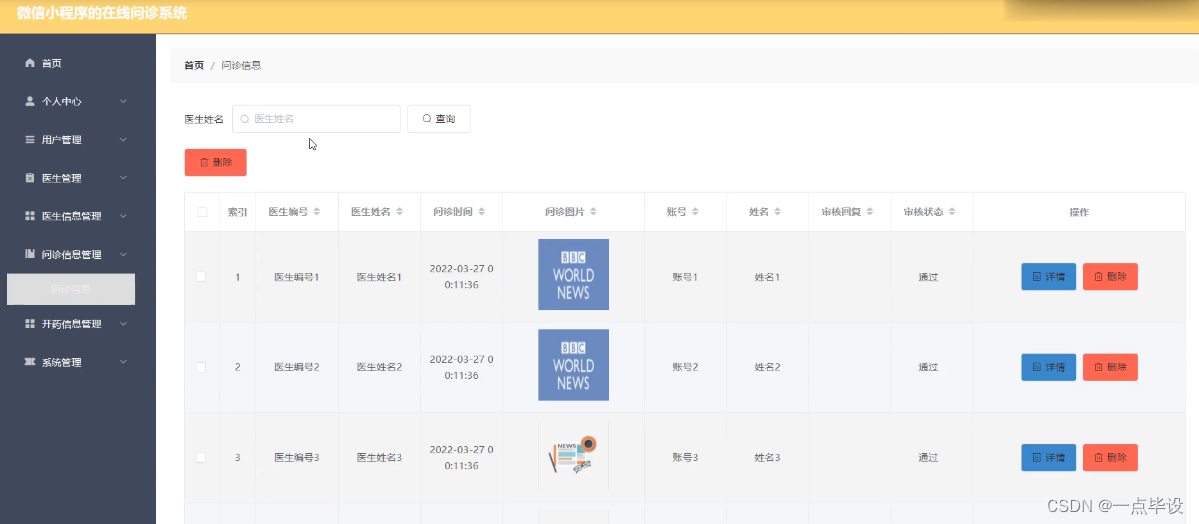Click the ticket icon next to 系统管理
The image size is (1199, 524).
(x=30, y=362)
